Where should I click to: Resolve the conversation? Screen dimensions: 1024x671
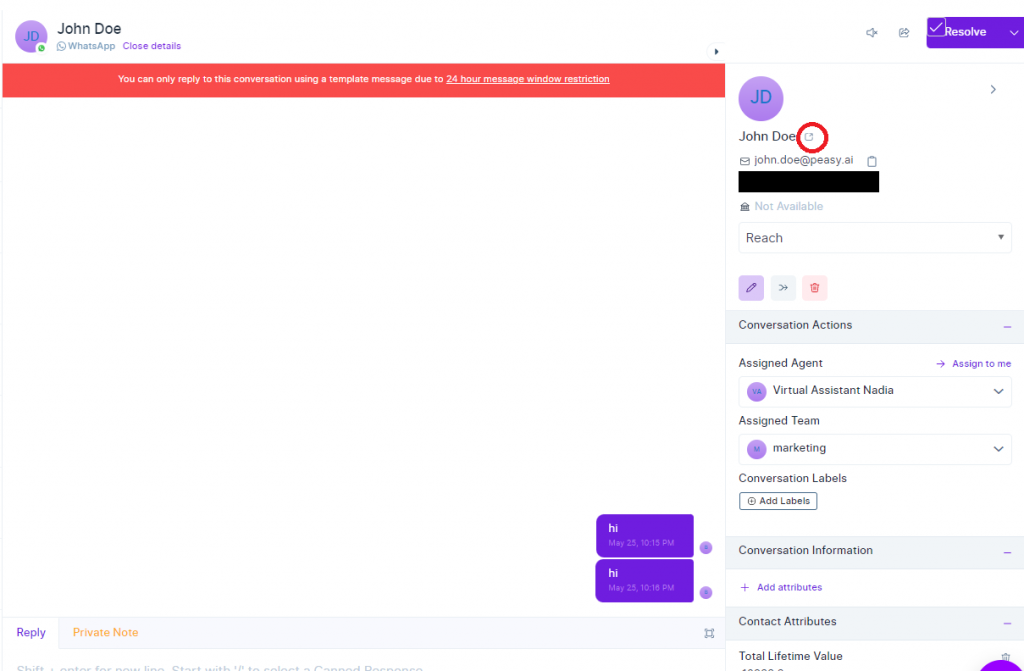tap(965, 32)
